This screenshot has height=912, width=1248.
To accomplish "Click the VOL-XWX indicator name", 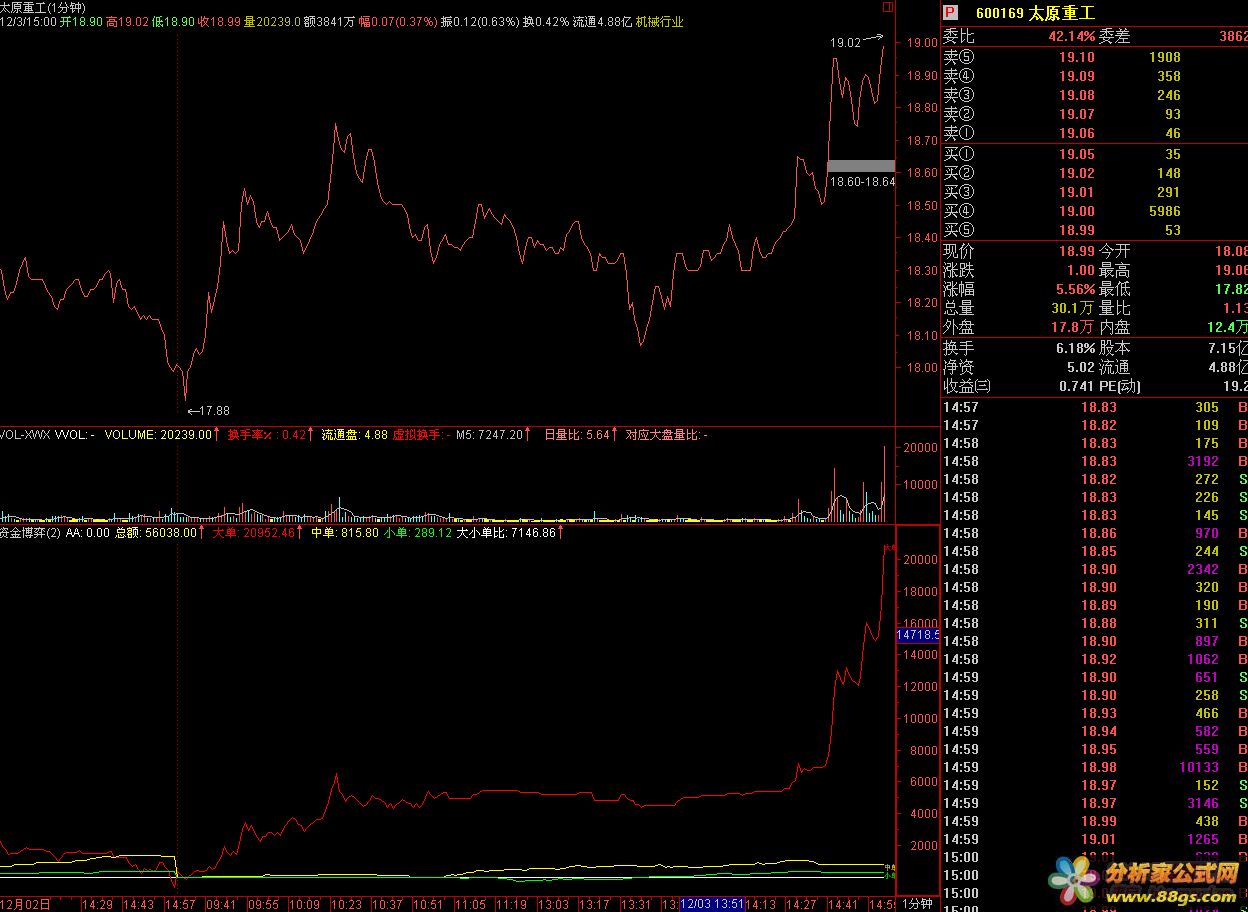I will click(24, 434).
